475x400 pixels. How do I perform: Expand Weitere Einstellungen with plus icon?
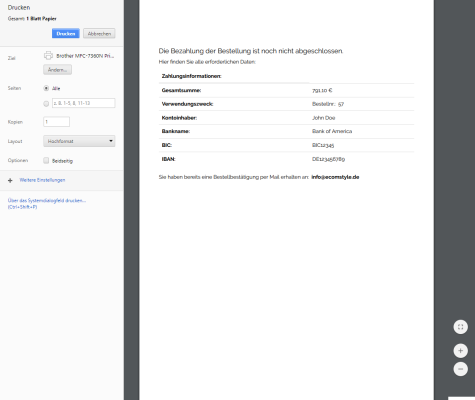10,180
